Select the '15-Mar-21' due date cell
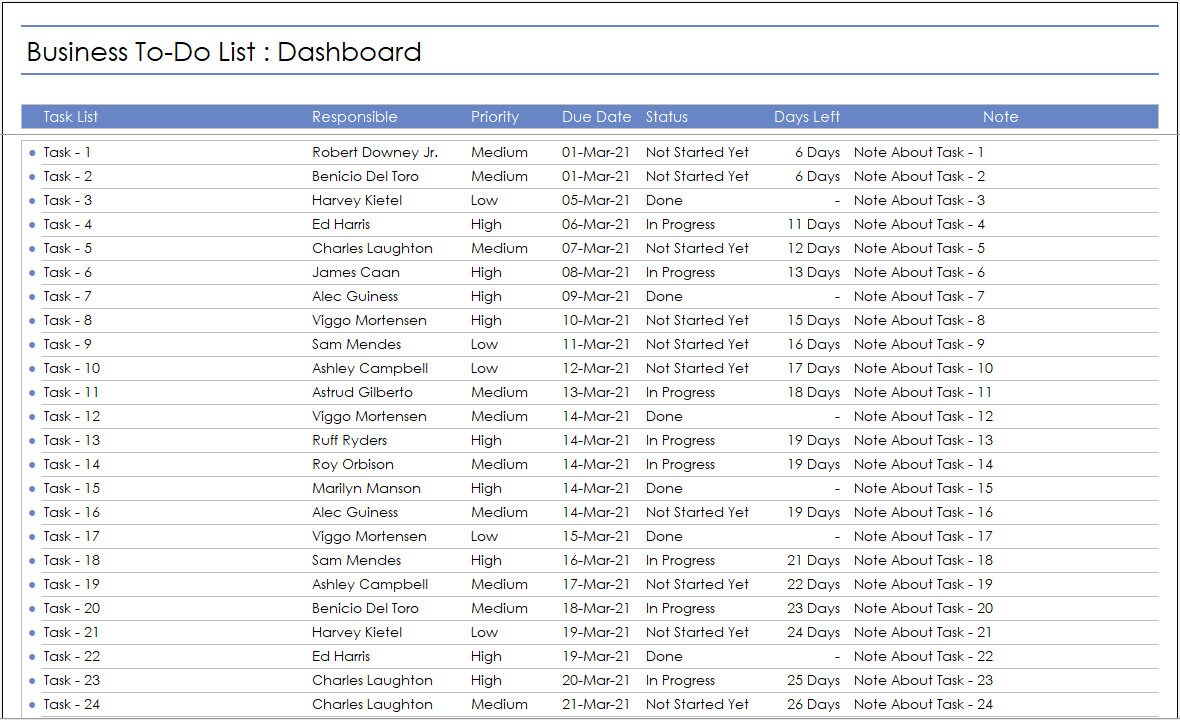The image size is (1180, 720). click(595, 536)
